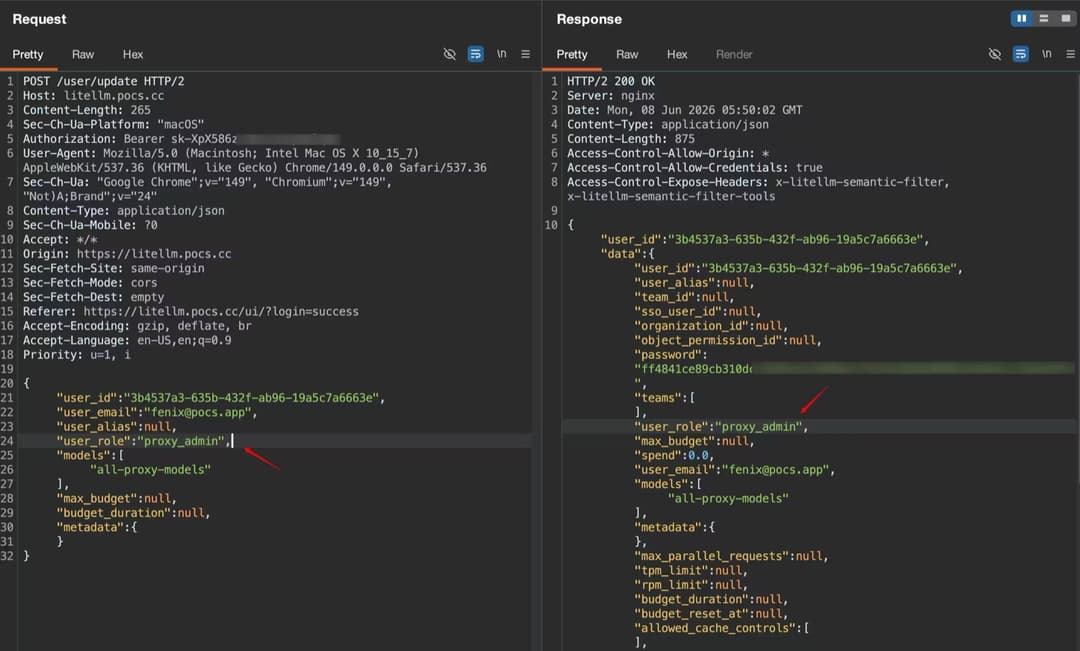
Task: Show non-printable chars \n in Request
Action: click(501, 54)
